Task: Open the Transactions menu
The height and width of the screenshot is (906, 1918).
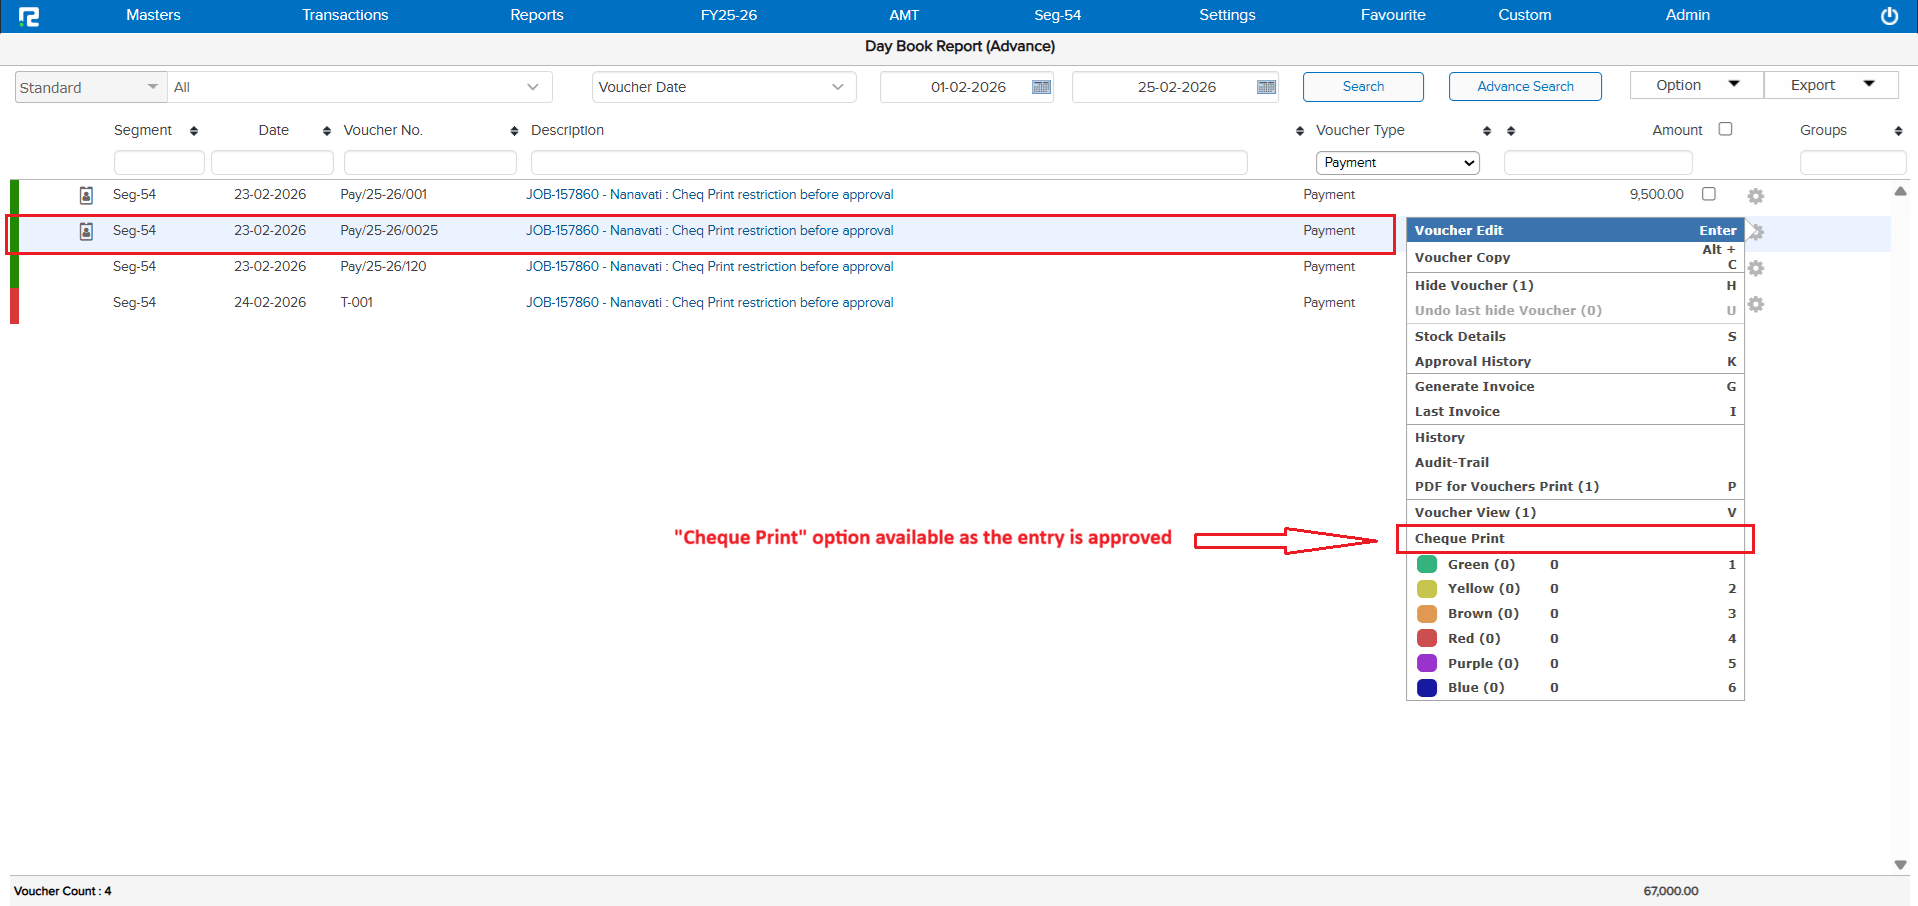Action: tap(345, 15)
